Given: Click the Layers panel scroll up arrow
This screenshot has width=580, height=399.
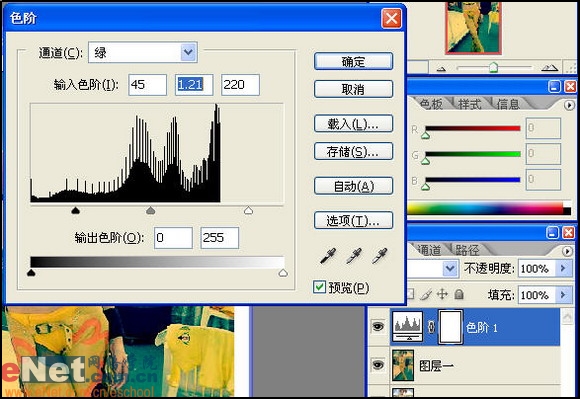Looking at the screenshot, I should point(567,316).
